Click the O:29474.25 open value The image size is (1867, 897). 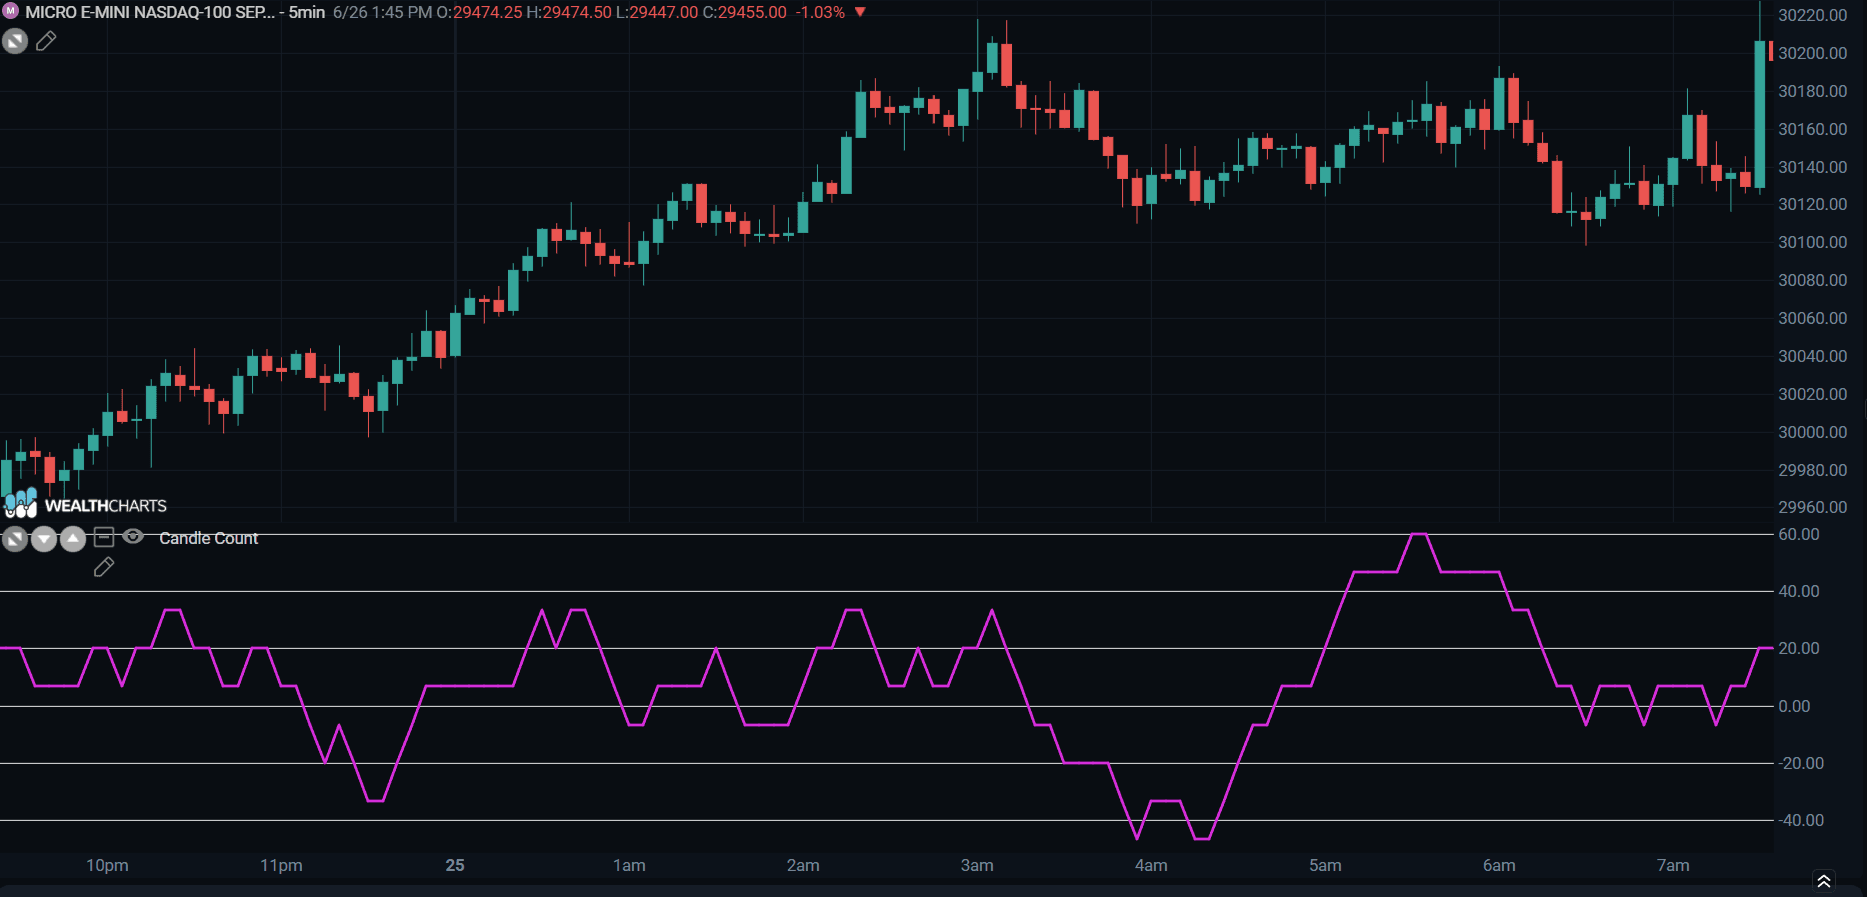(x=479, y=12)
